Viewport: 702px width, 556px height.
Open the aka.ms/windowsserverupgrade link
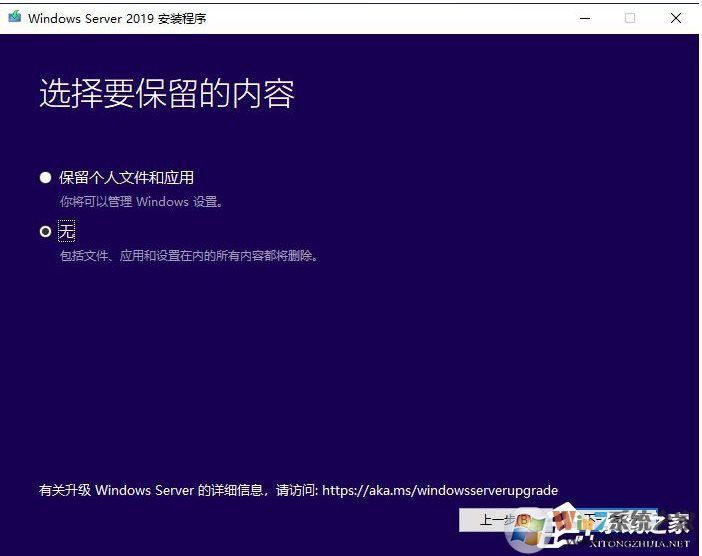point(440,490)
